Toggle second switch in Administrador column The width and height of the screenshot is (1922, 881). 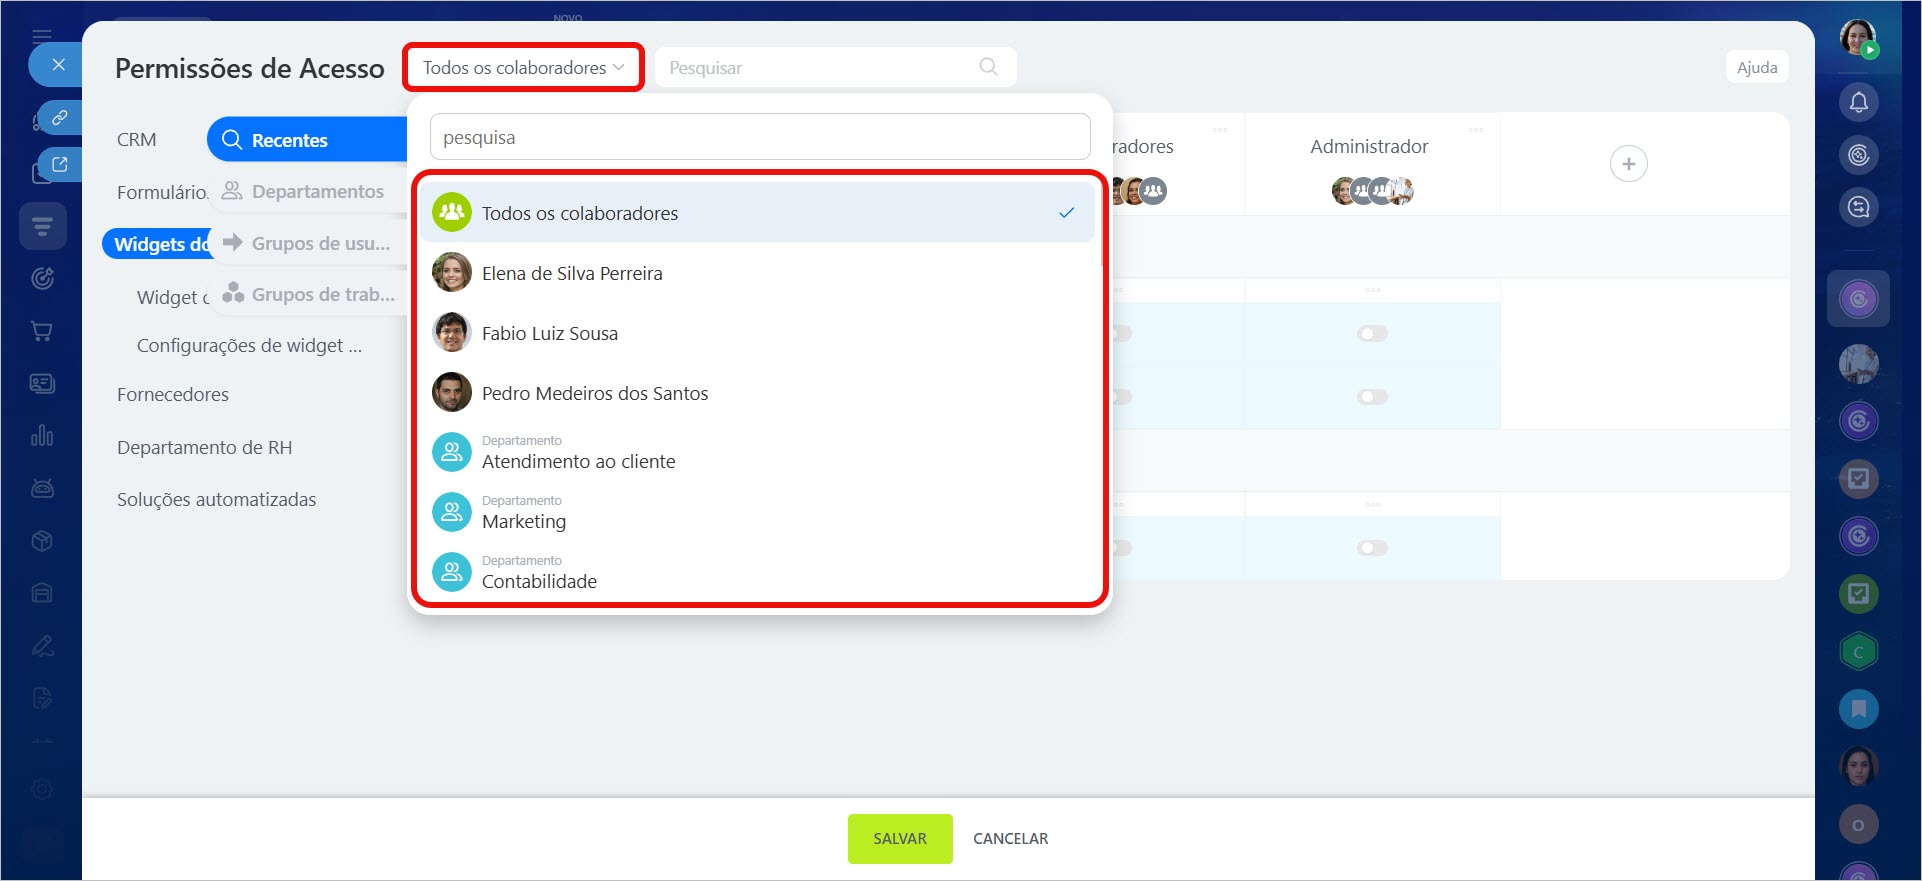pyautogui.click(x=1372, y=397)
